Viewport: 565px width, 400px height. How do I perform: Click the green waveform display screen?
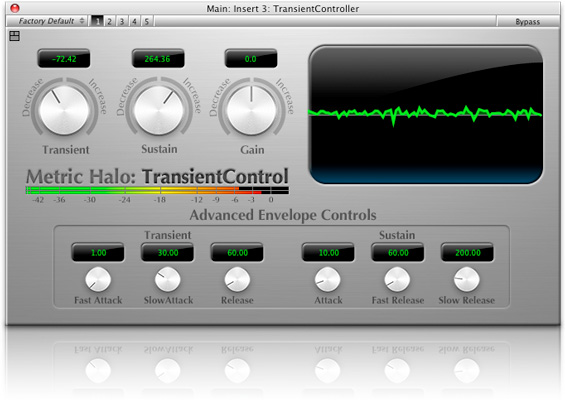[426, 115]
